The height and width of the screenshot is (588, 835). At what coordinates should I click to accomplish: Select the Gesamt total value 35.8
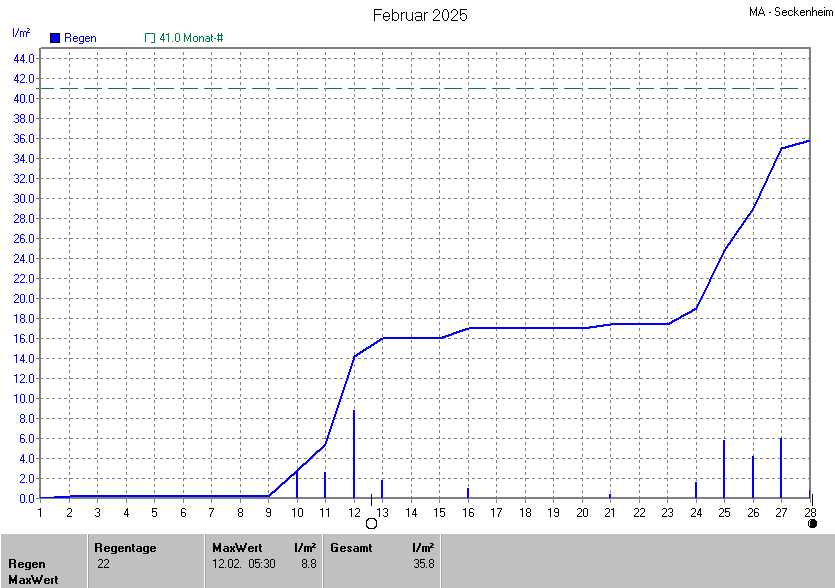[423, 564]
